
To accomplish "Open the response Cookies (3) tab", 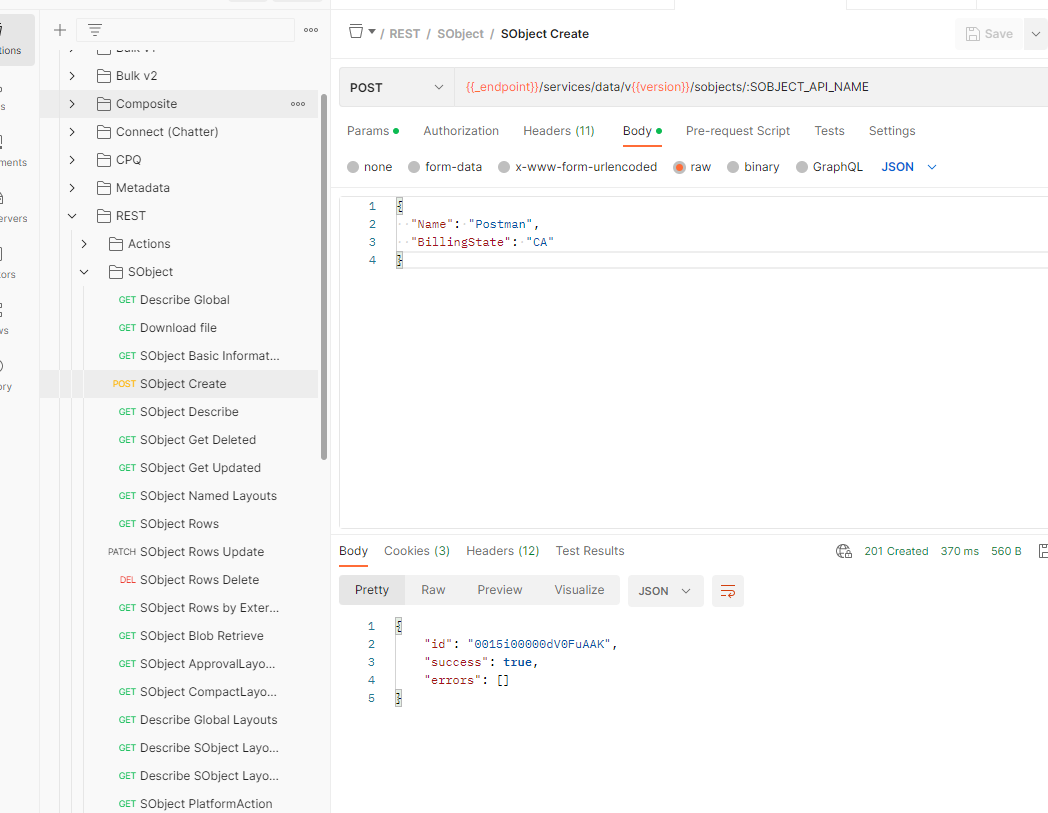I will [x=416, y=551].
